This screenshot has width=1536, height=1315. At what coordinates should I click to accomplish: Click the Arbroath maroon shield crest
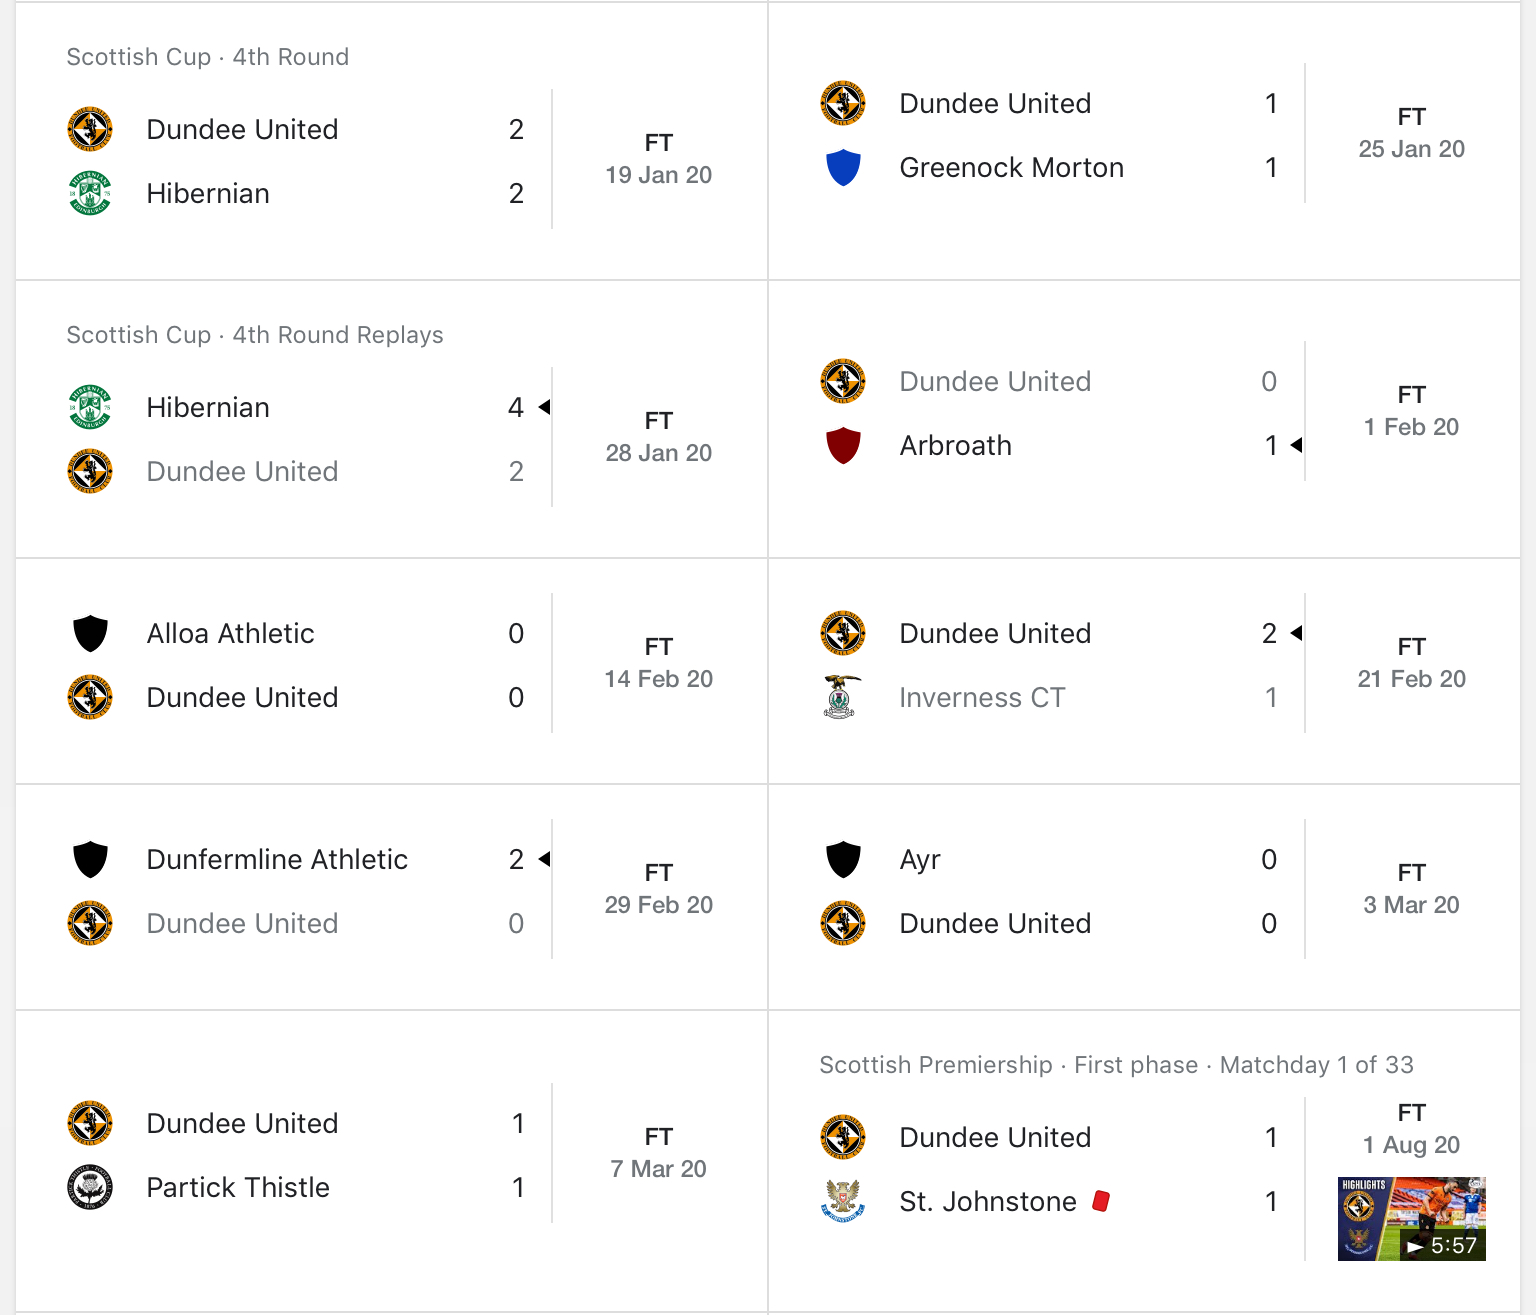(843, 445)
